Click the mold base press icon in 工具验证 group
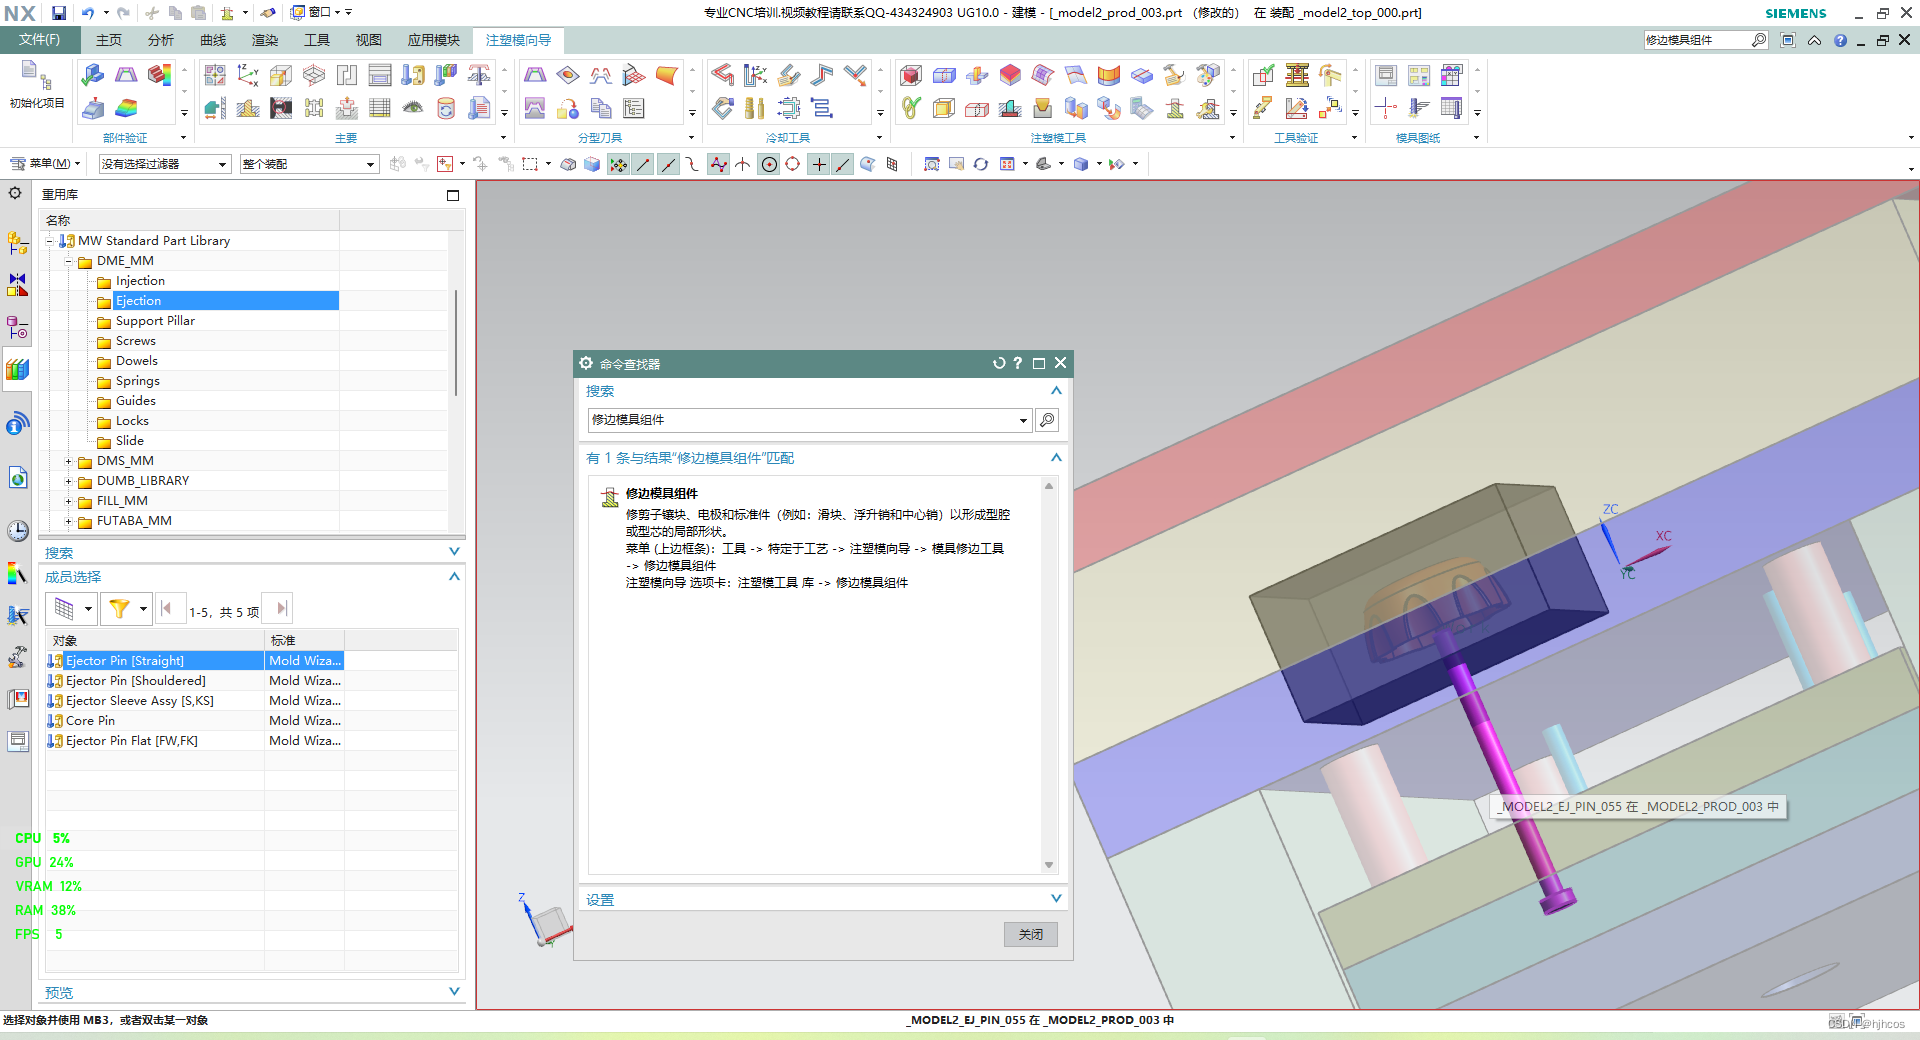This screenshot has width=1920, height=1040. [1297, 75]
